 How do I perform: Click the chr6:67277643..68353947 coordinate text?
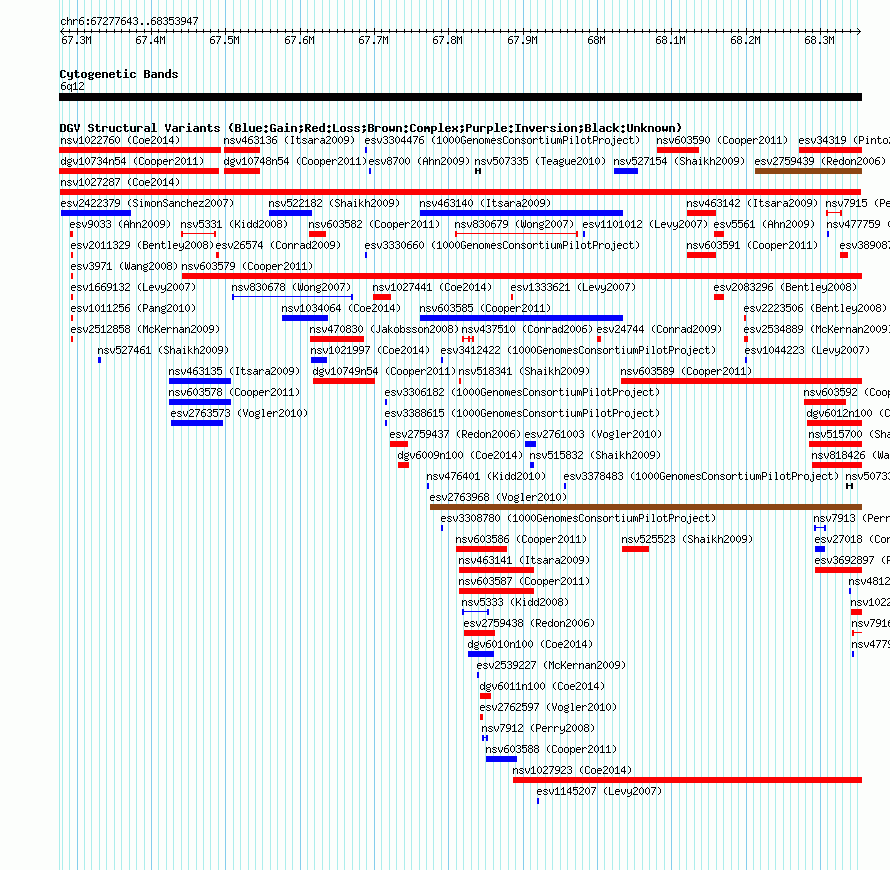(x=129, y=21)
